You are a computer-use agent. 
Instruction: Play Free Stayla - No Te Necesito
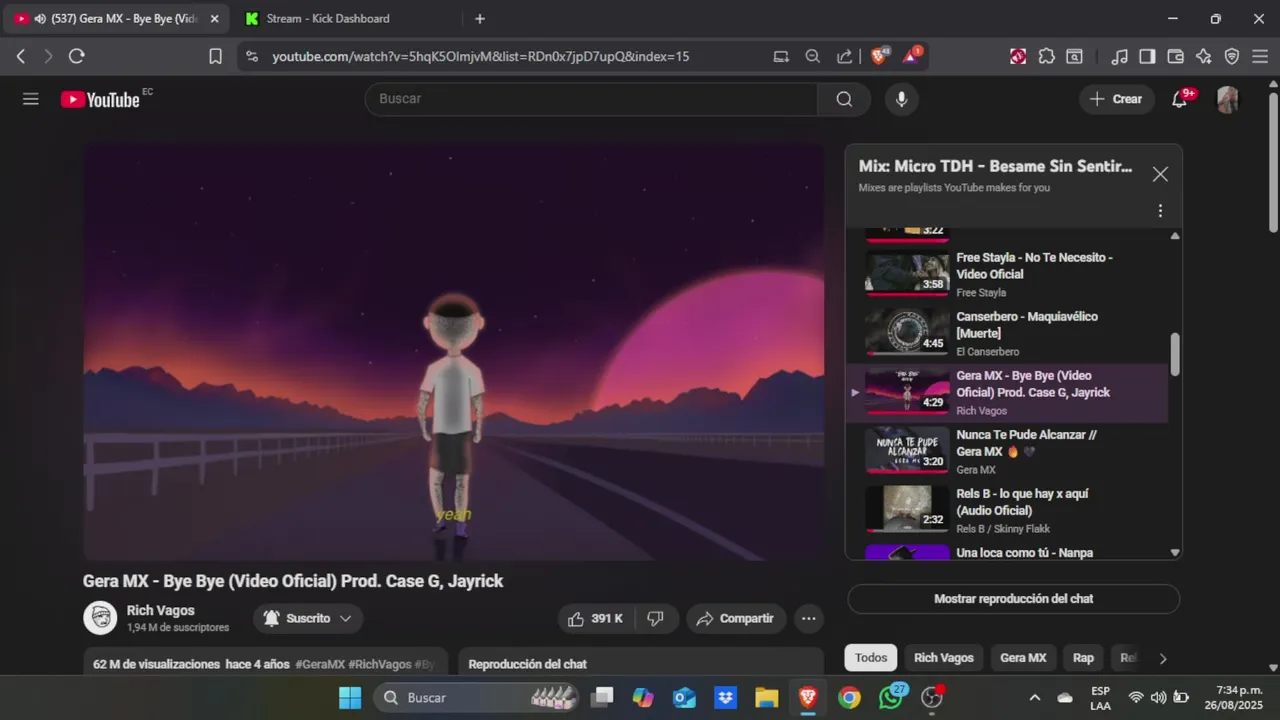click(x=1007, y=275)
